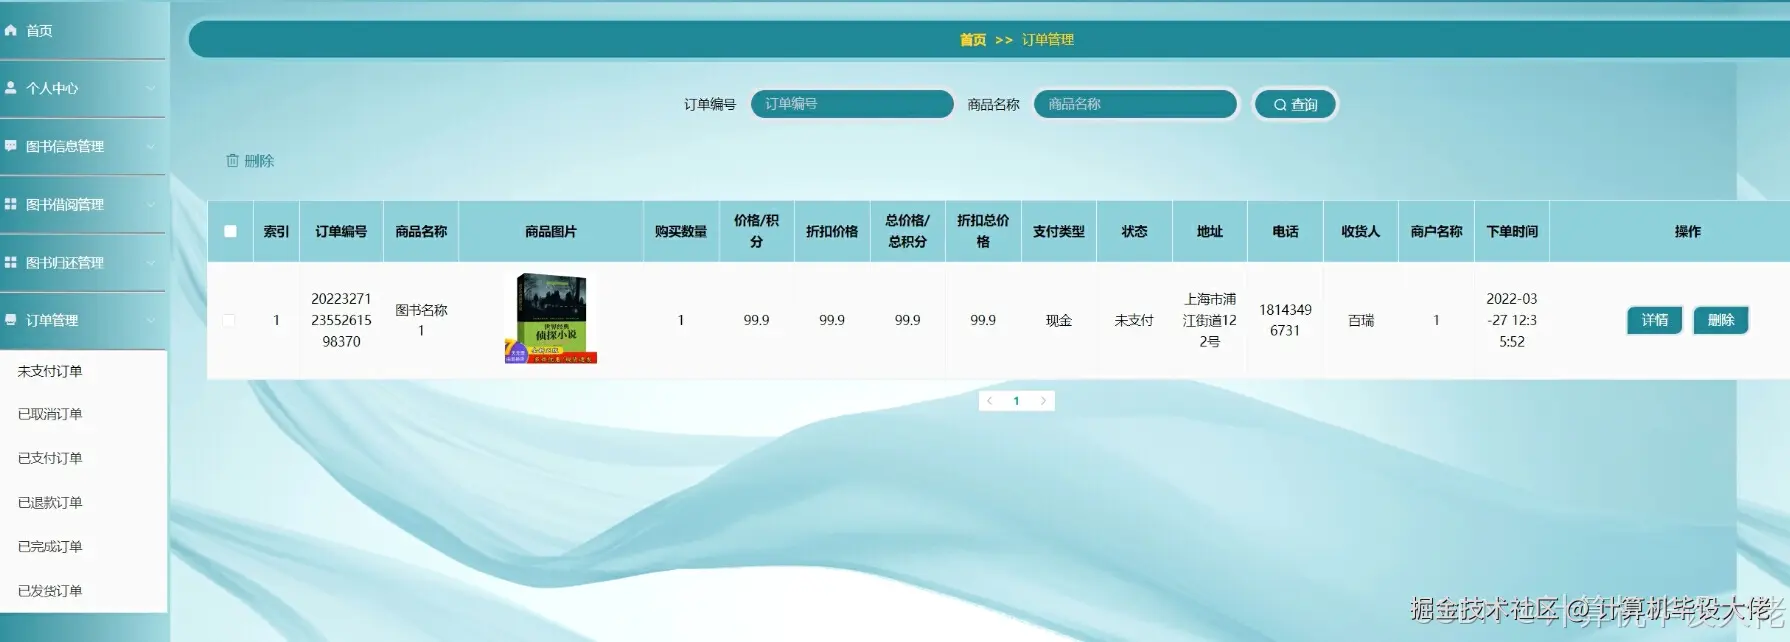Click the icon beside 订单管理 in sidebar
Screen dimensions: 1790x642
[x=11, y=320]
